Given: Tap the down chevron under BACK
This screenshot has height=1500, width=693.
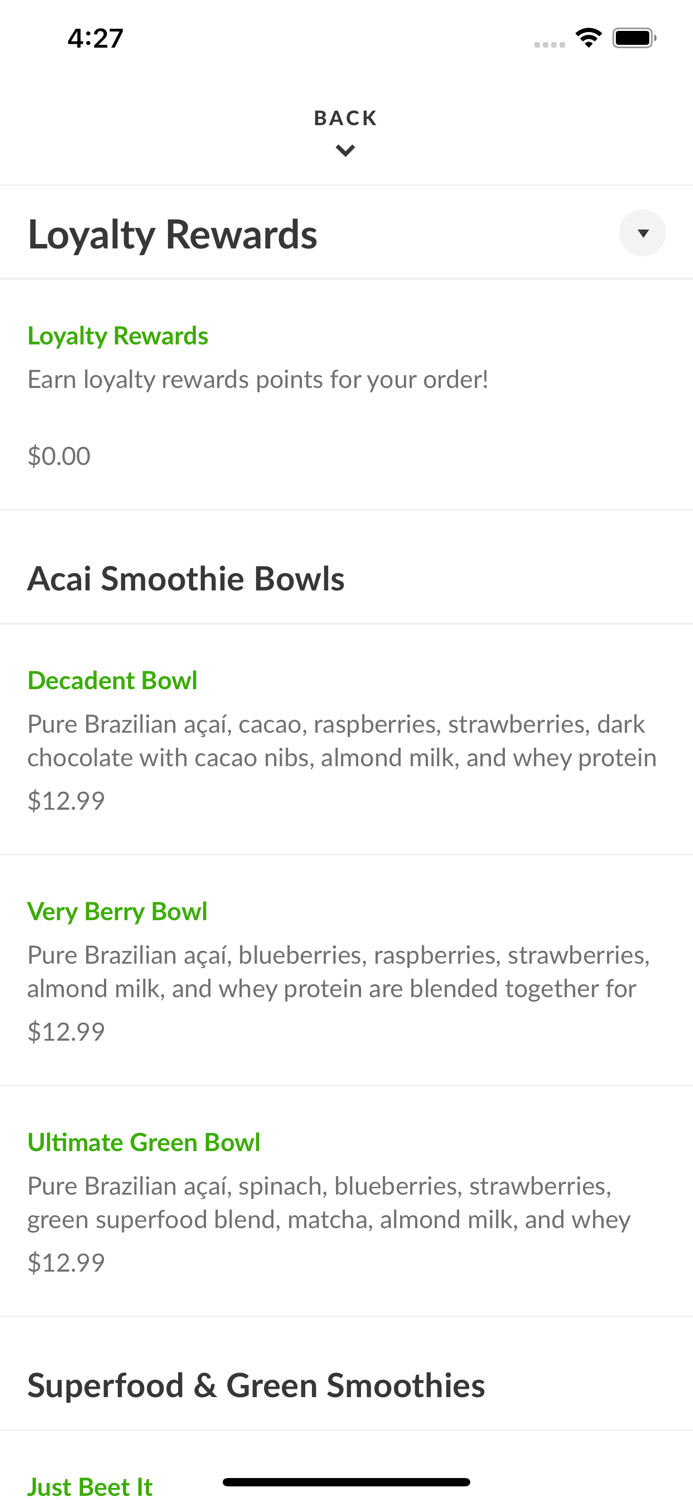Looking at the screenshot, I should (x=345, y=151).
